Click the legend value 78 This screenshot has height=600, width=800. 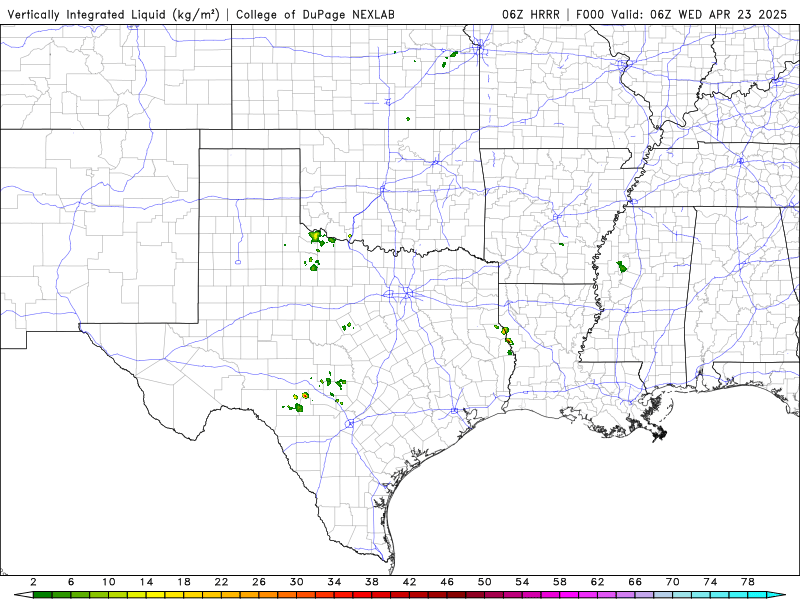(748, 582)
